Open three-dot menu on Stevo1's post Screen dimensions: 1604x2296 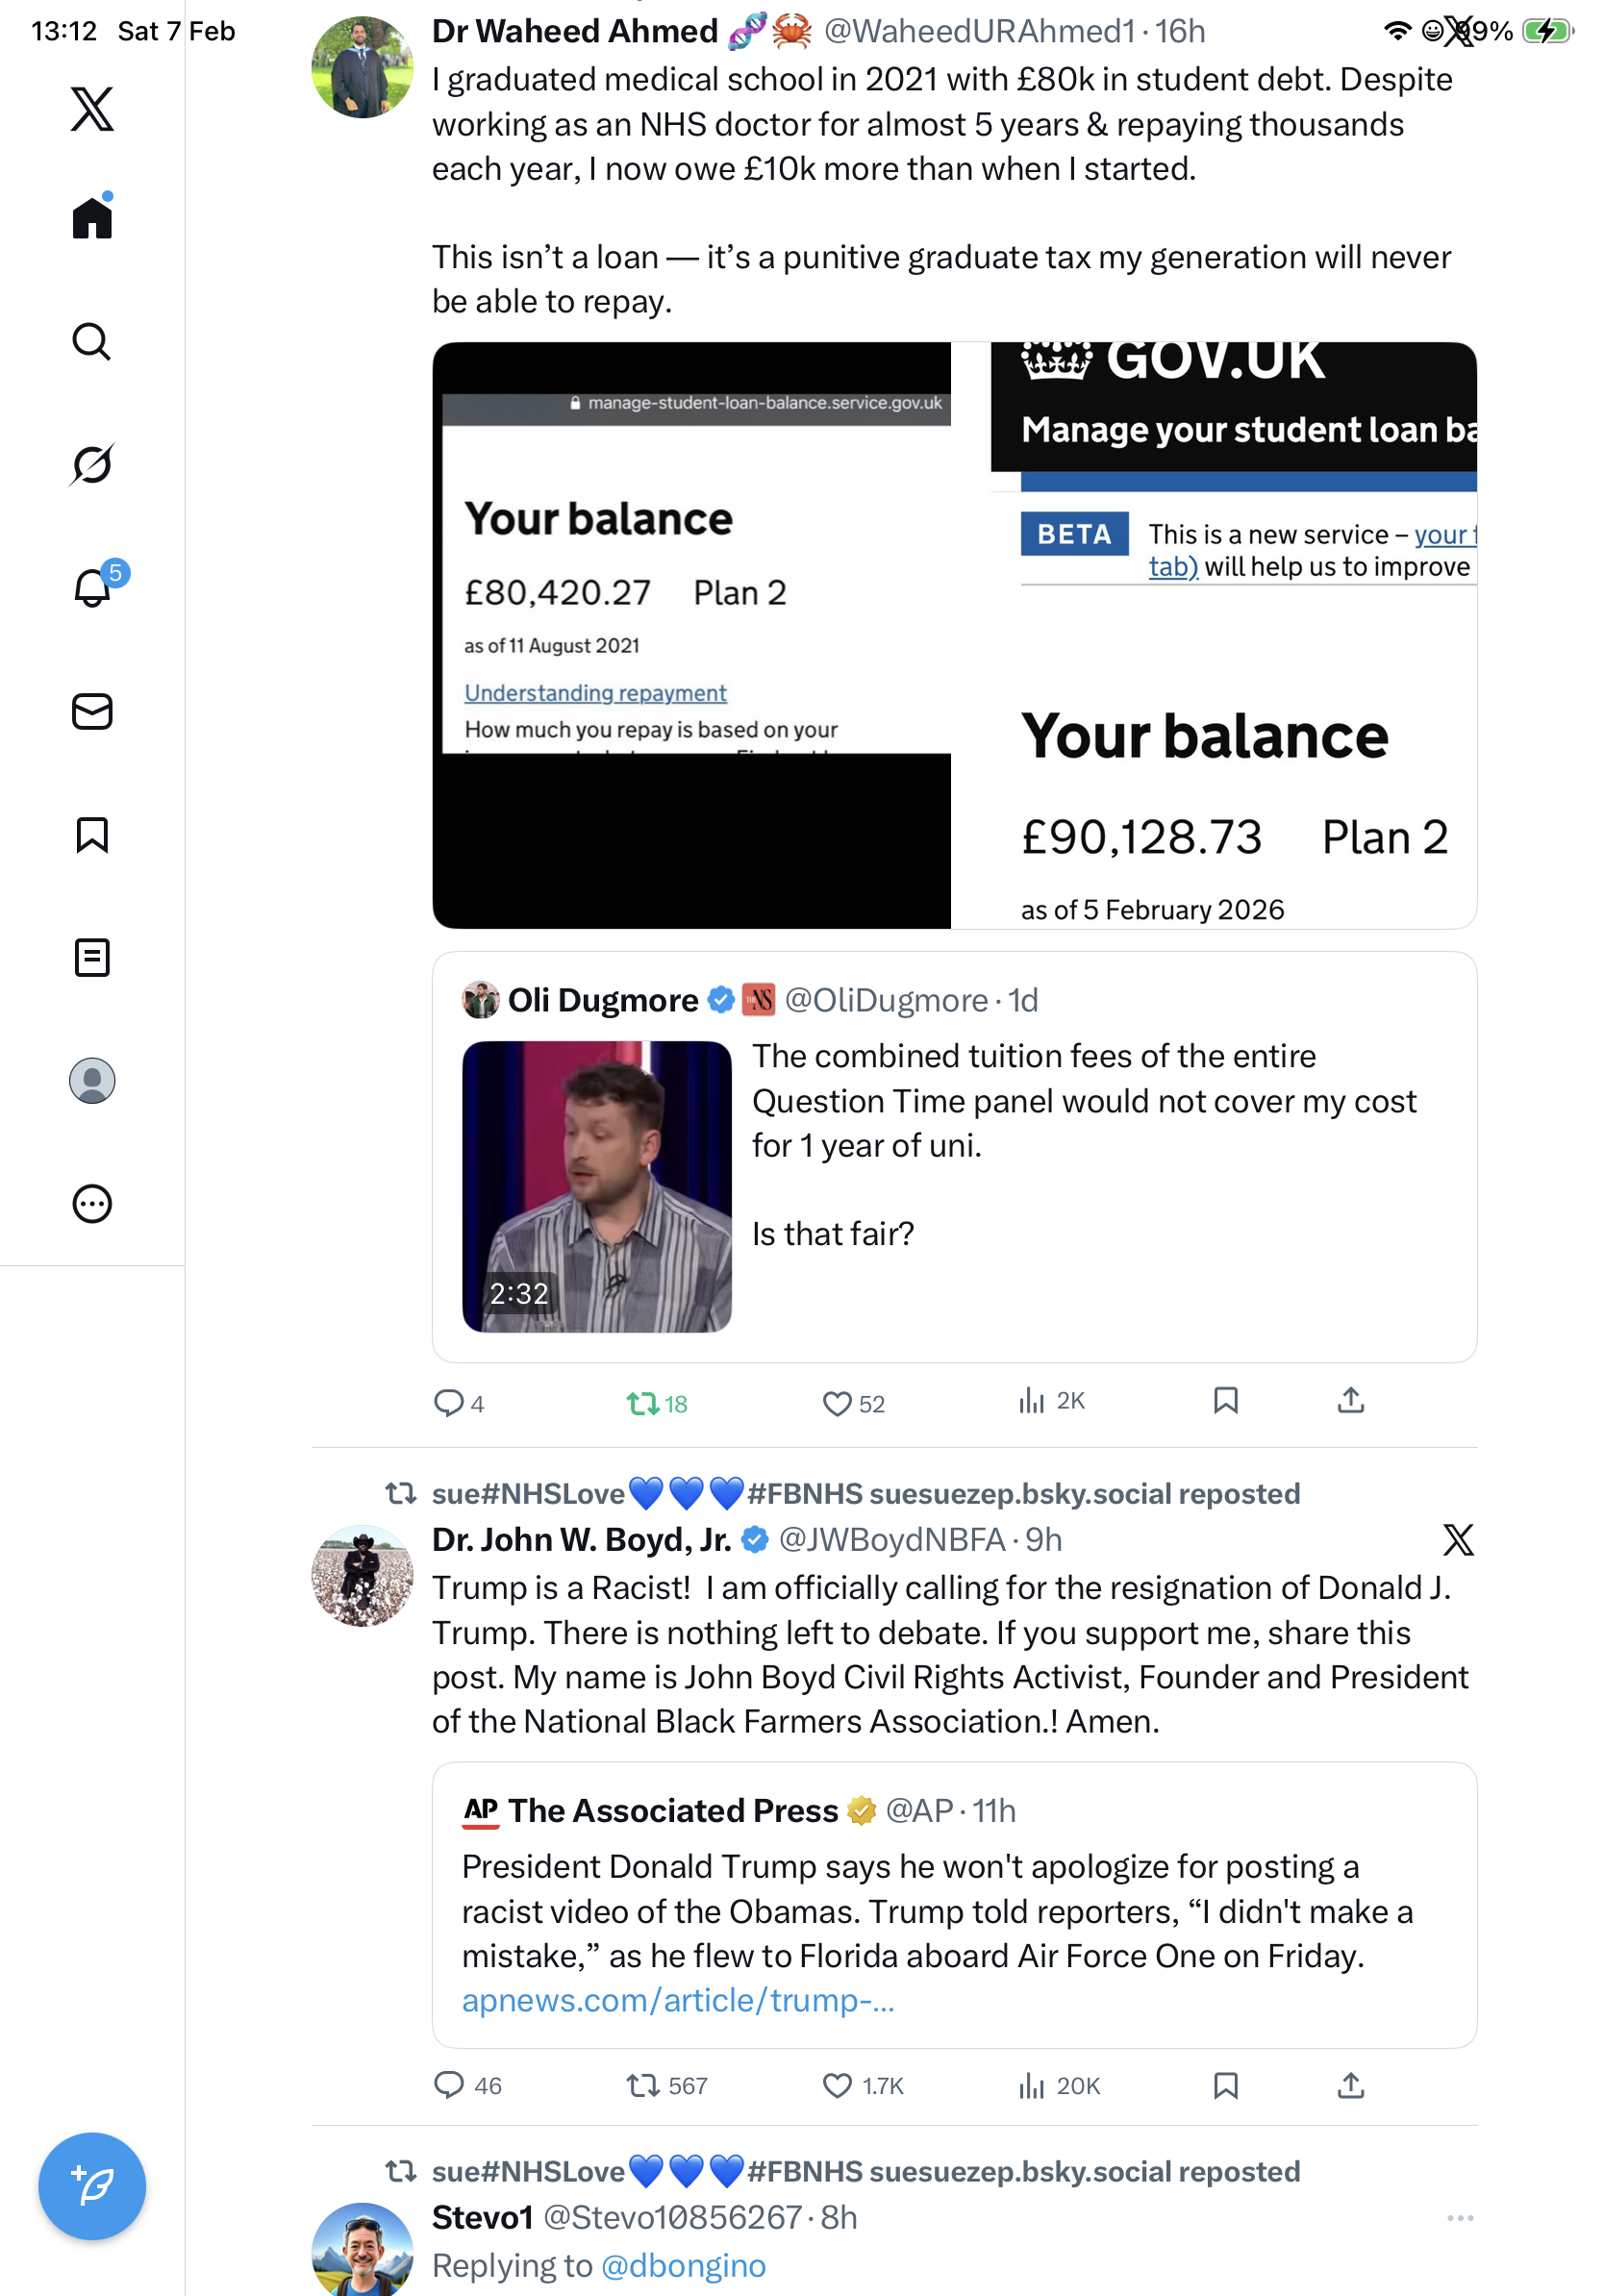coord(1460,2218)
